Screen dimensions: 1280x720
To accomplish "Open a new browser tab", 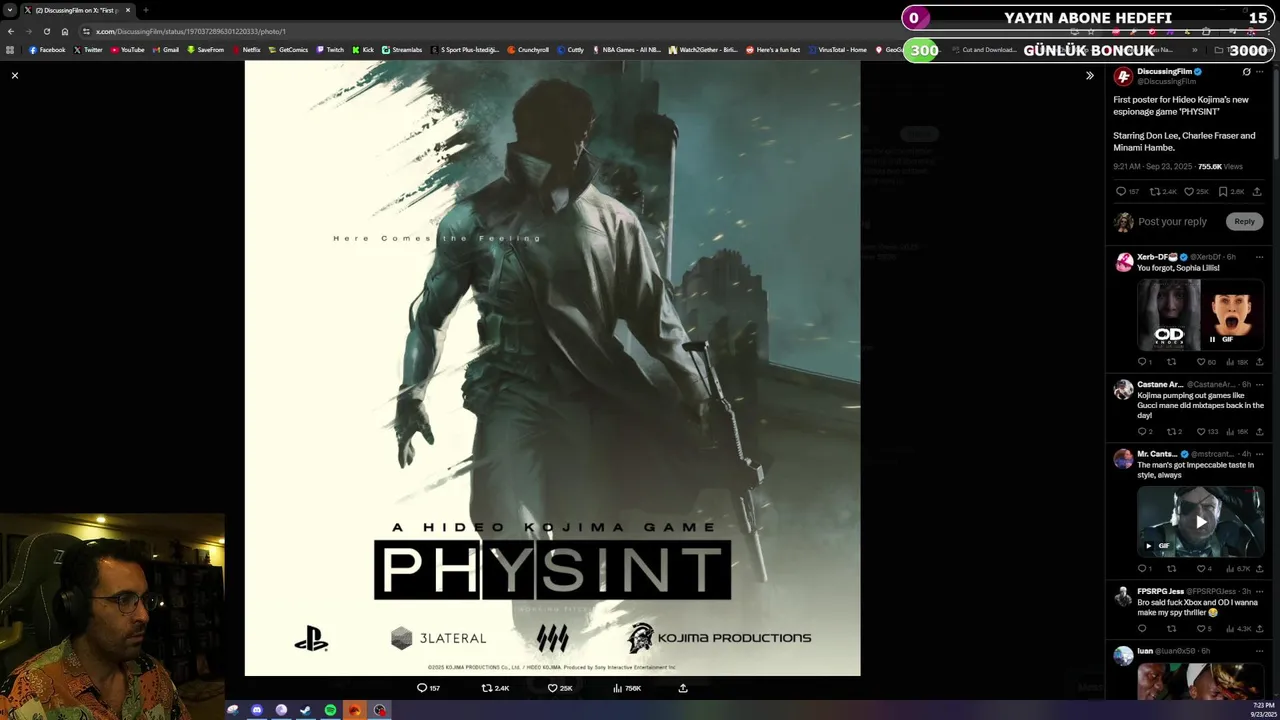I will point(145,10).
